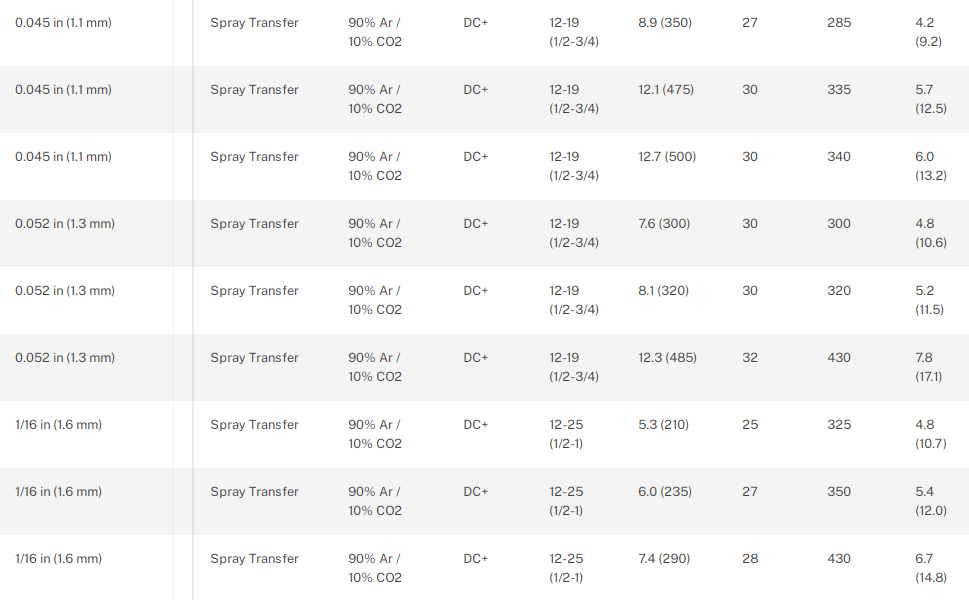This screenshot has width=969, height=600.
Task: Select the 340 amperage cell
Action: 839,157
